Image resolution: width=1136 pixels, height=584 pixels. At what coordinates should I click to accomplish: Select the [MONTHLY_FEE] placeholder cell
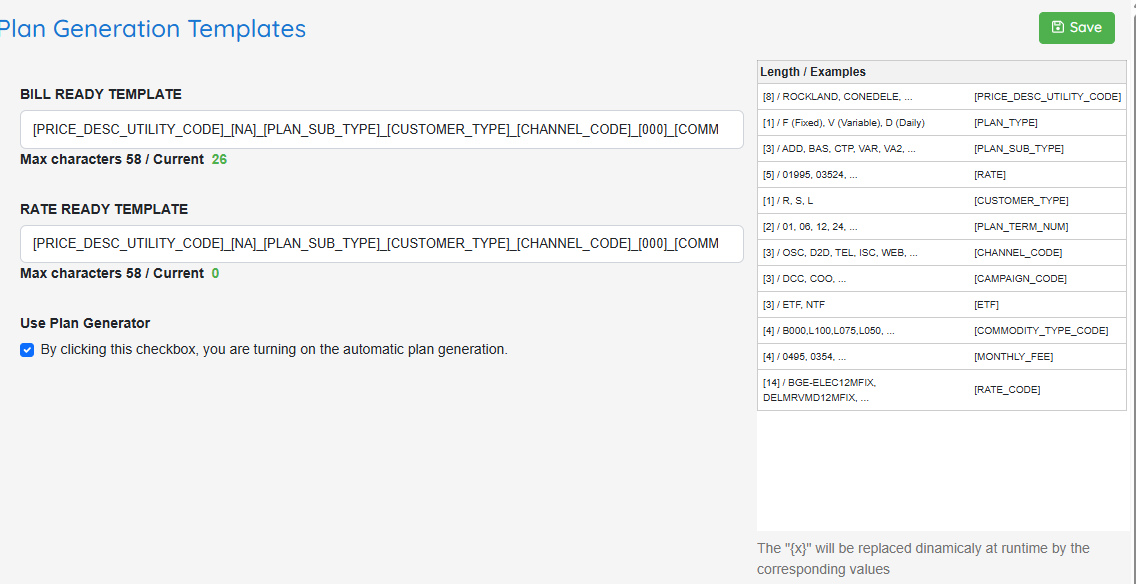pyautogui.click(x=1048, y=356)
